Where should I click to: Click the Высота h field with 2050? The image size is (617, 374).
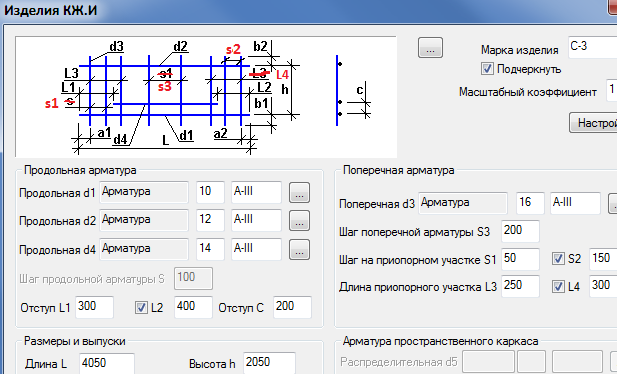pos(269,363)
